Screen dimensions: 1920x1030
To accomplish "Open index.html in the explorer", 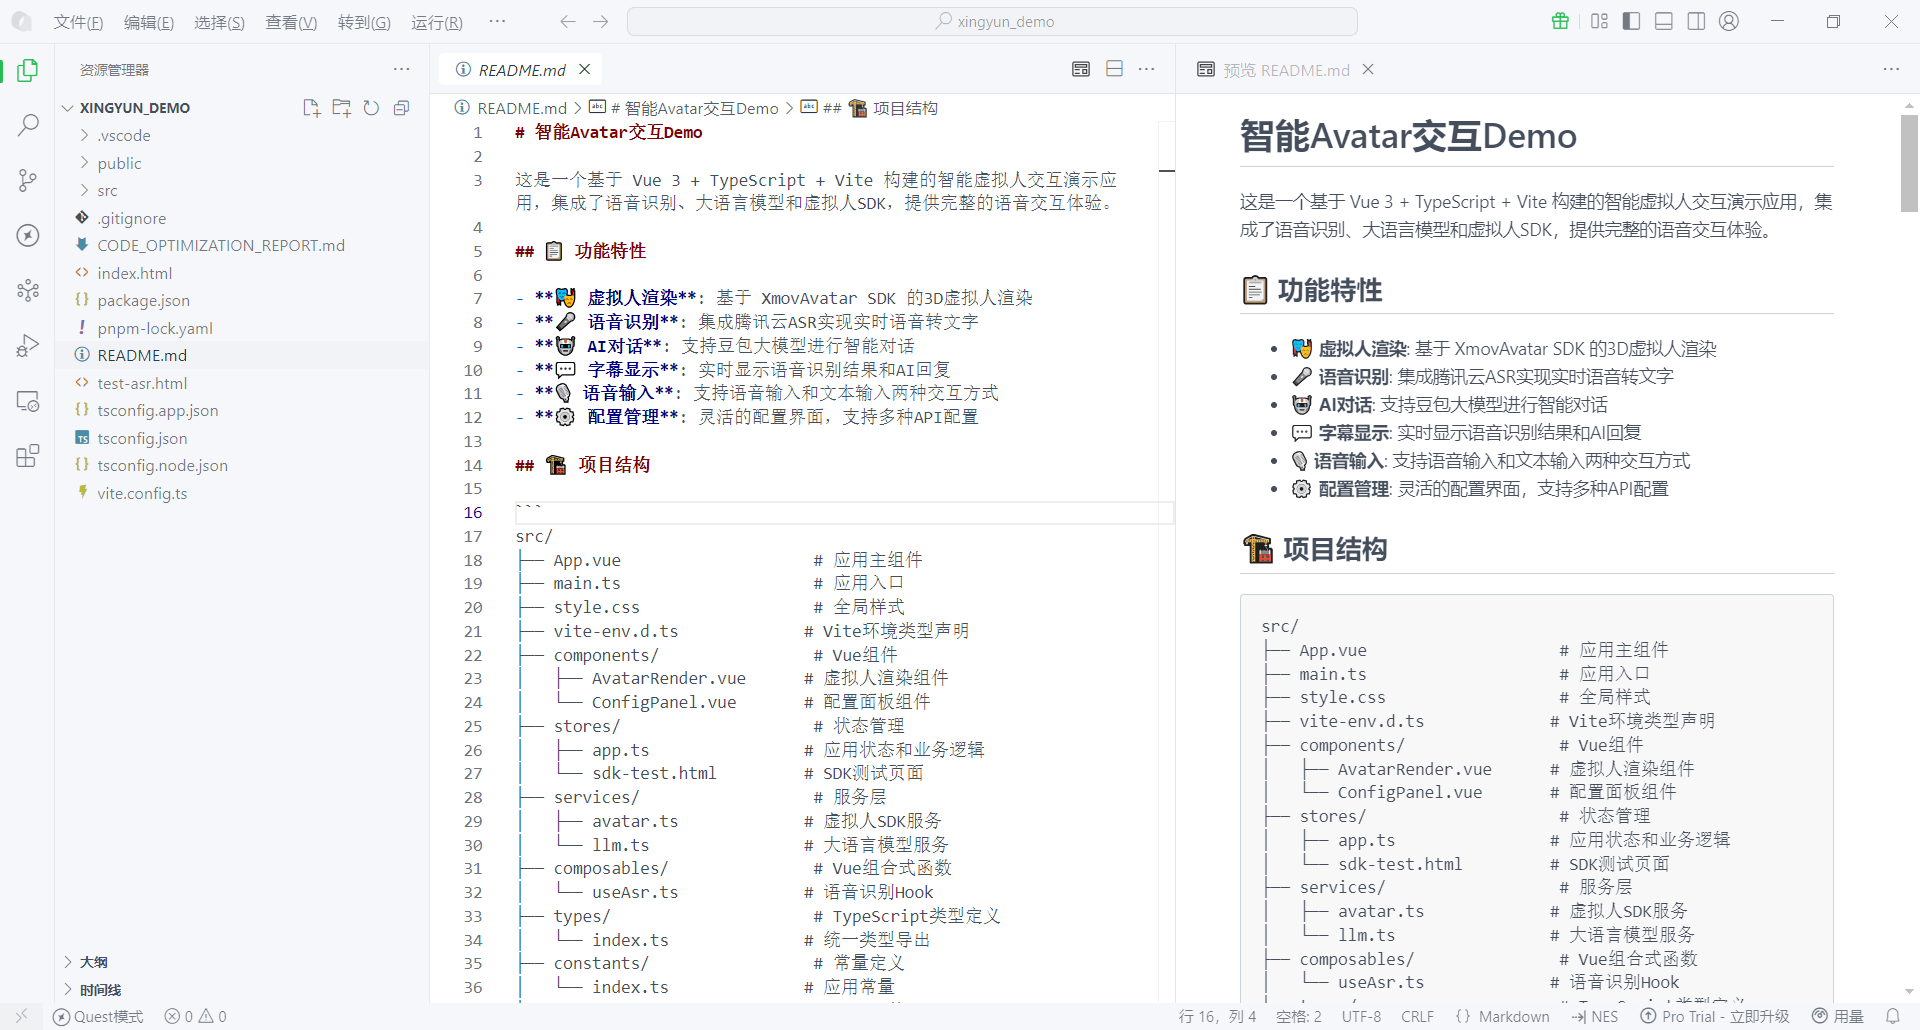I will [x=135, y=273].
